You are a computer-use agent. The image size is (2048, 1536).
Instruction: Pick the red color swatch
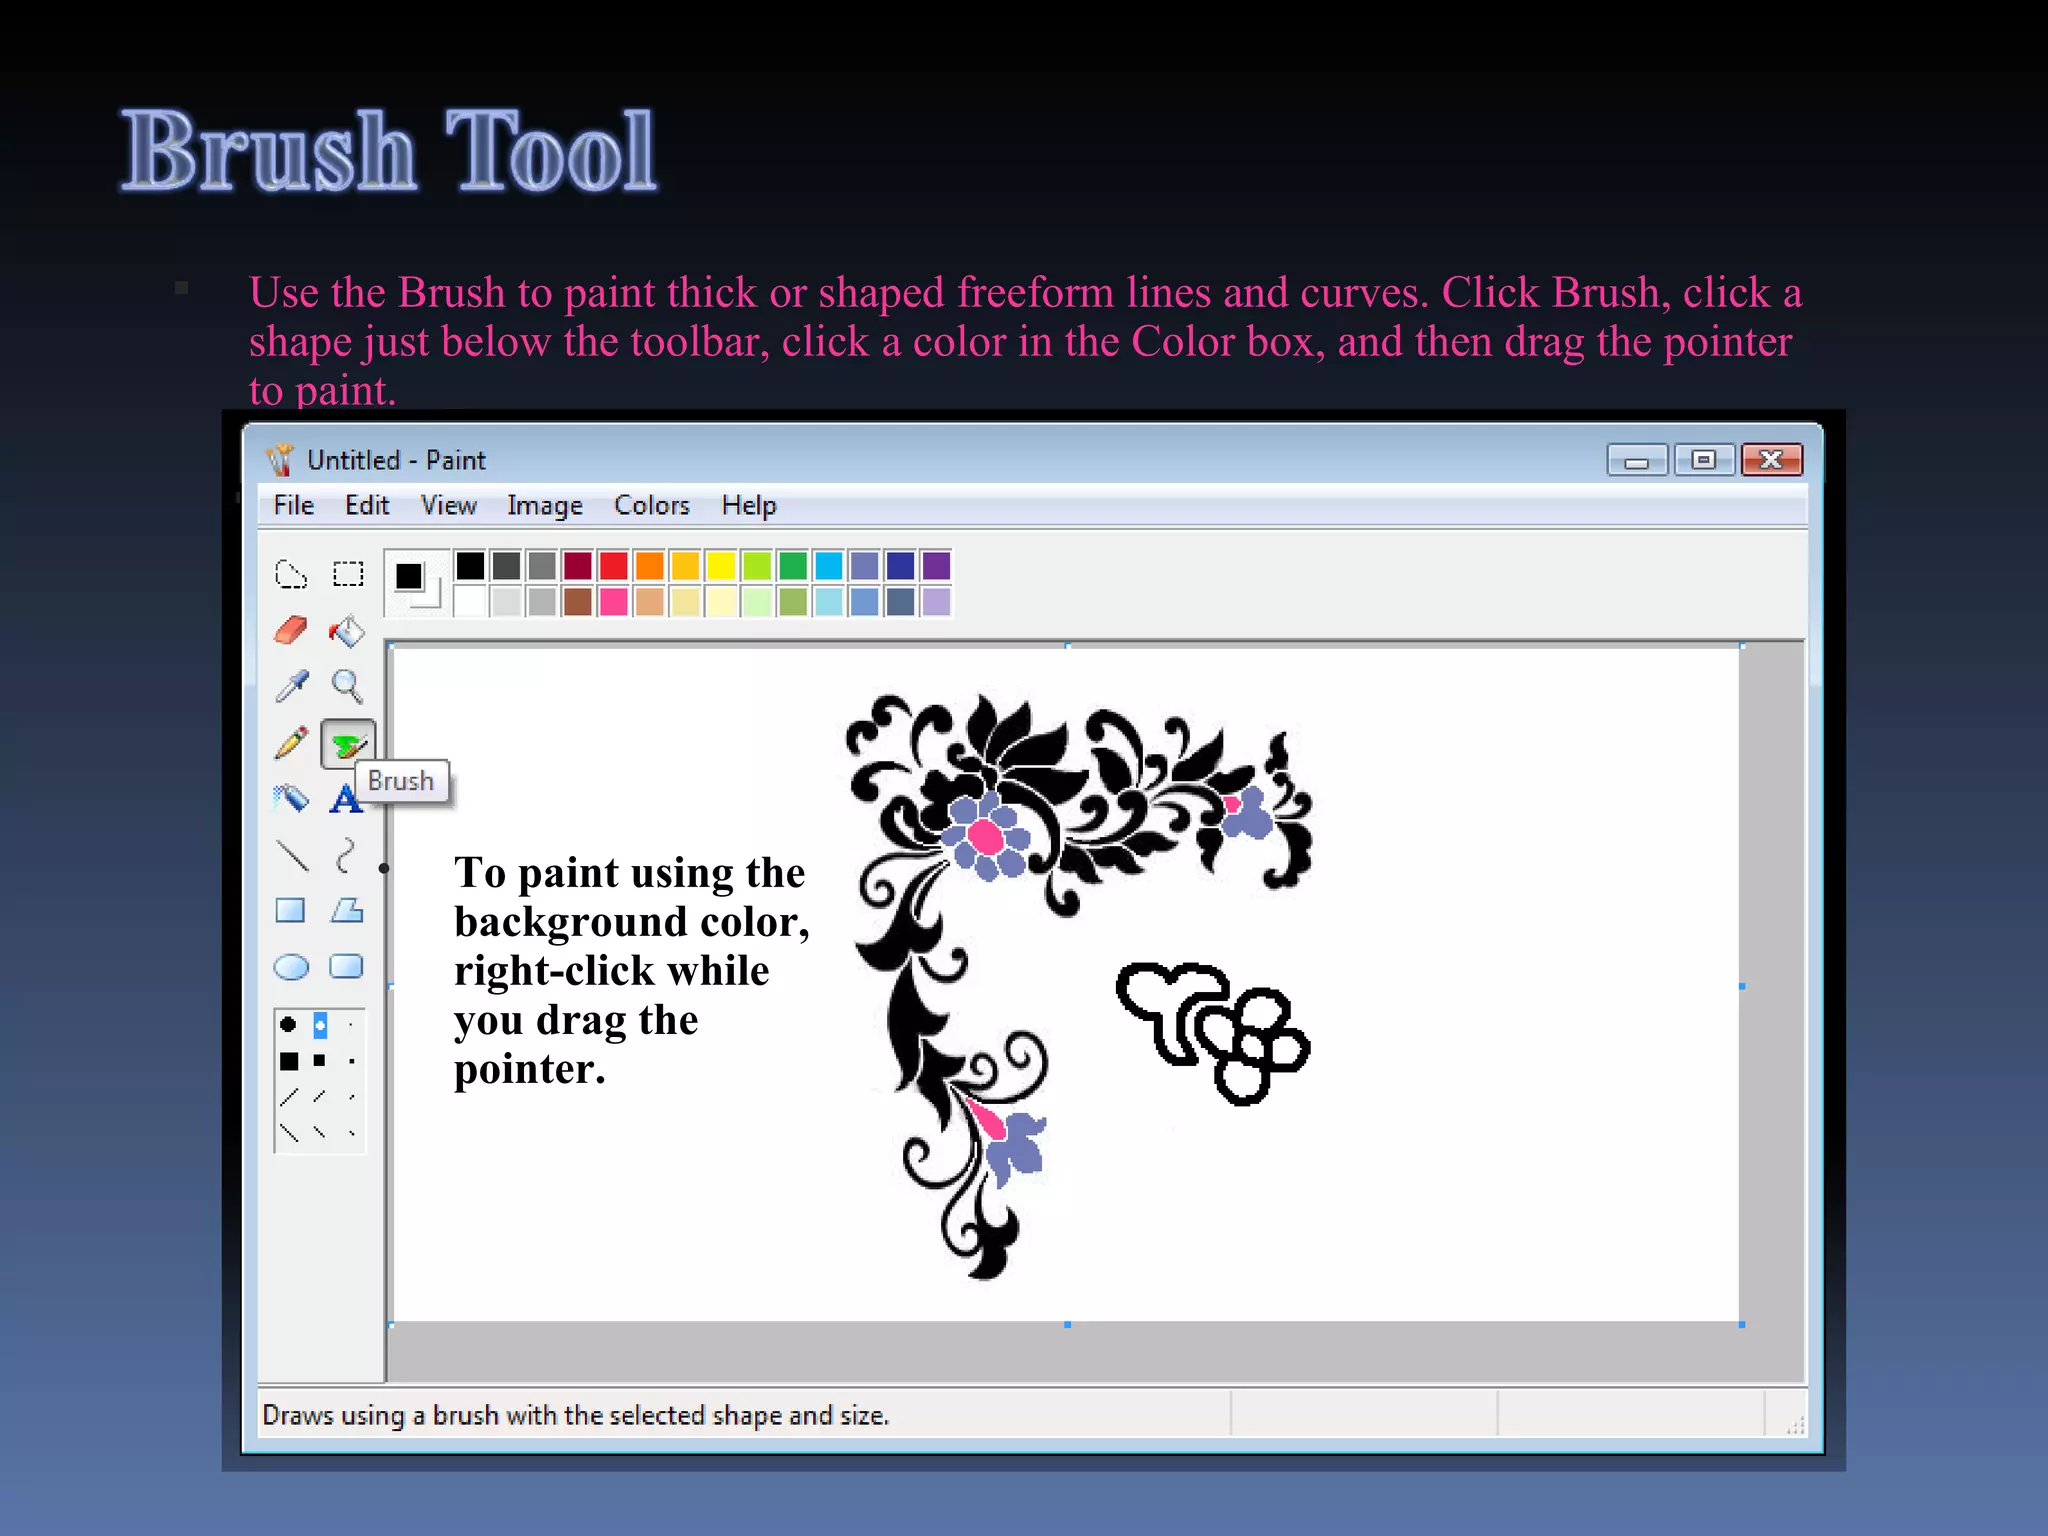click(x=613, y=566)
